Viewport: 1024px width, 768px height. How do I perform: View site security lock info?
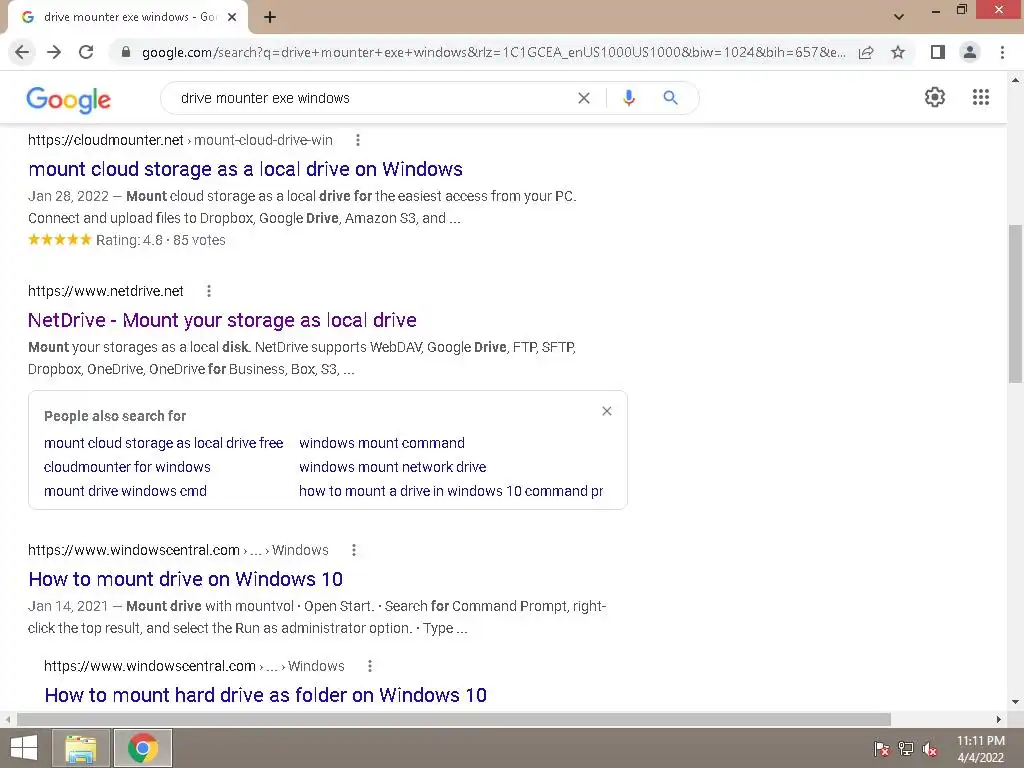tap(126, 52)
